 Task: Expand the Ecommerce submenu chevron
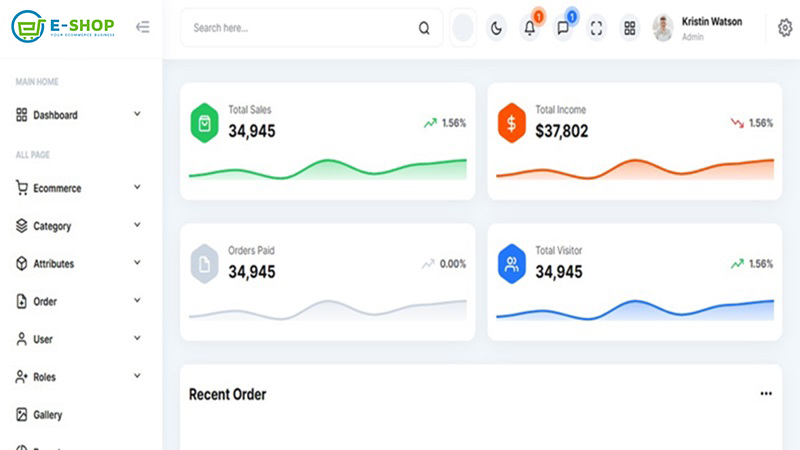pos(137,188)
